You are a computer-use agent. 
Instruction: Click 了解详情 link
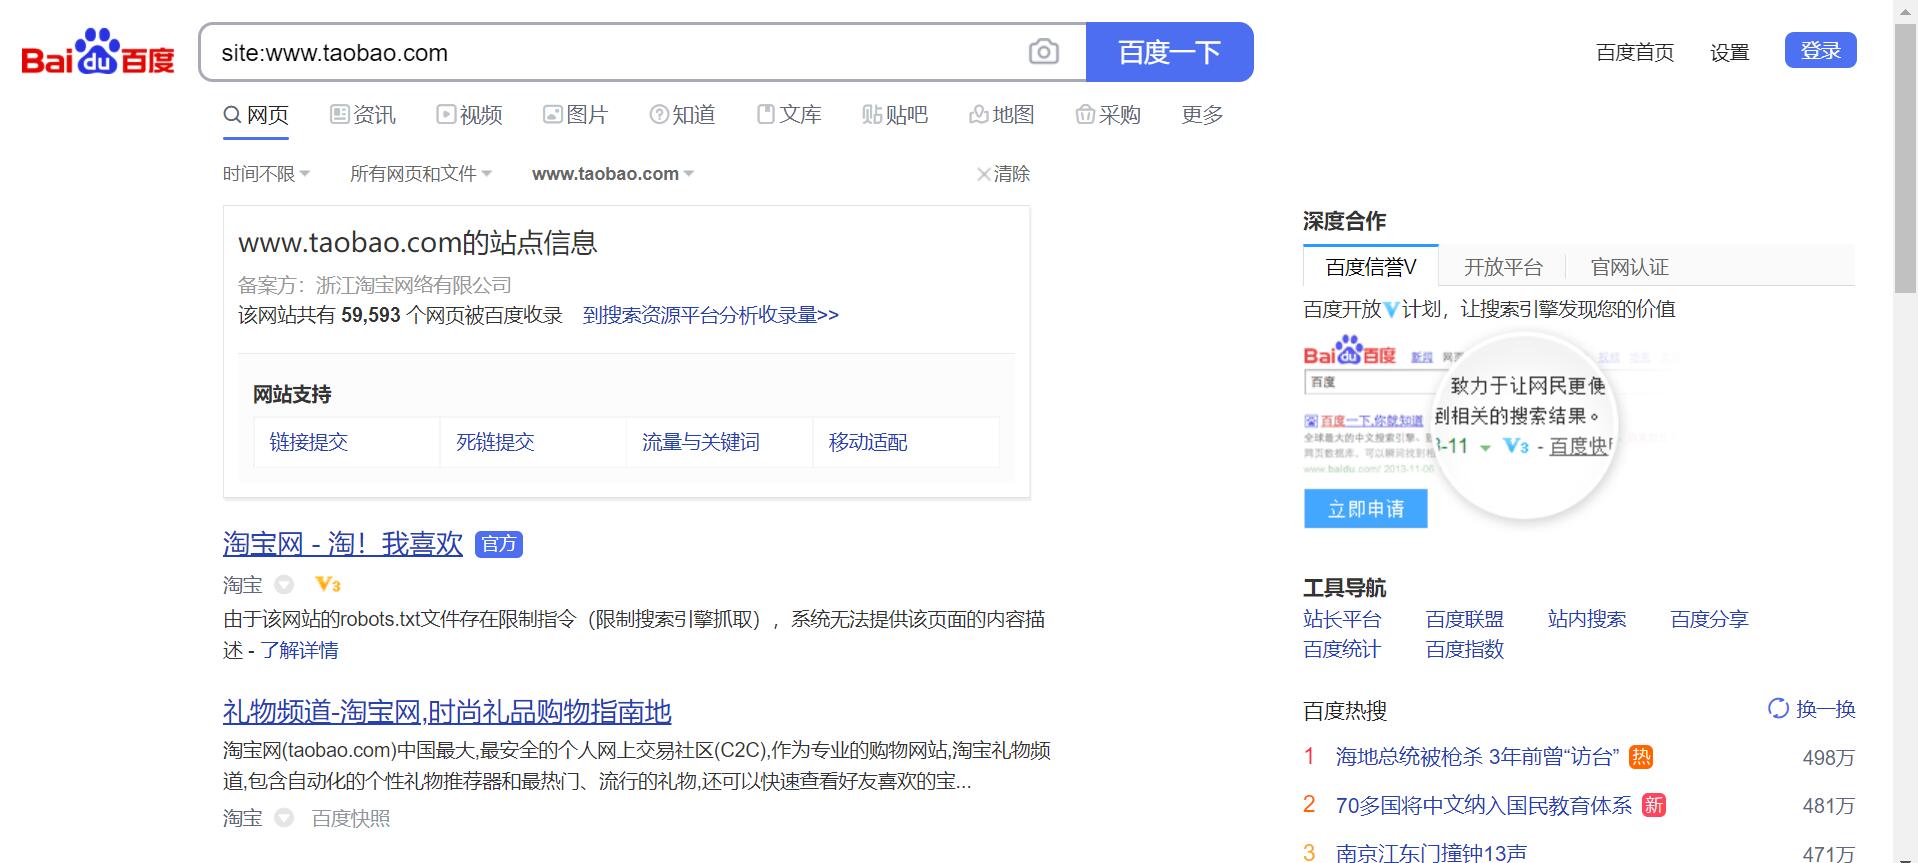point(299,650)
